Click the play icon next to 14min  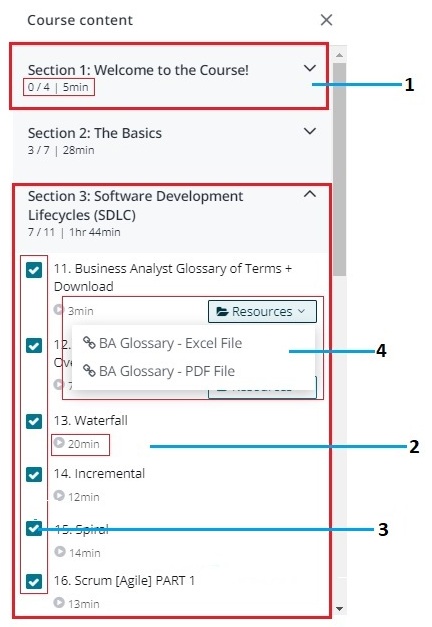coord(60,551)
